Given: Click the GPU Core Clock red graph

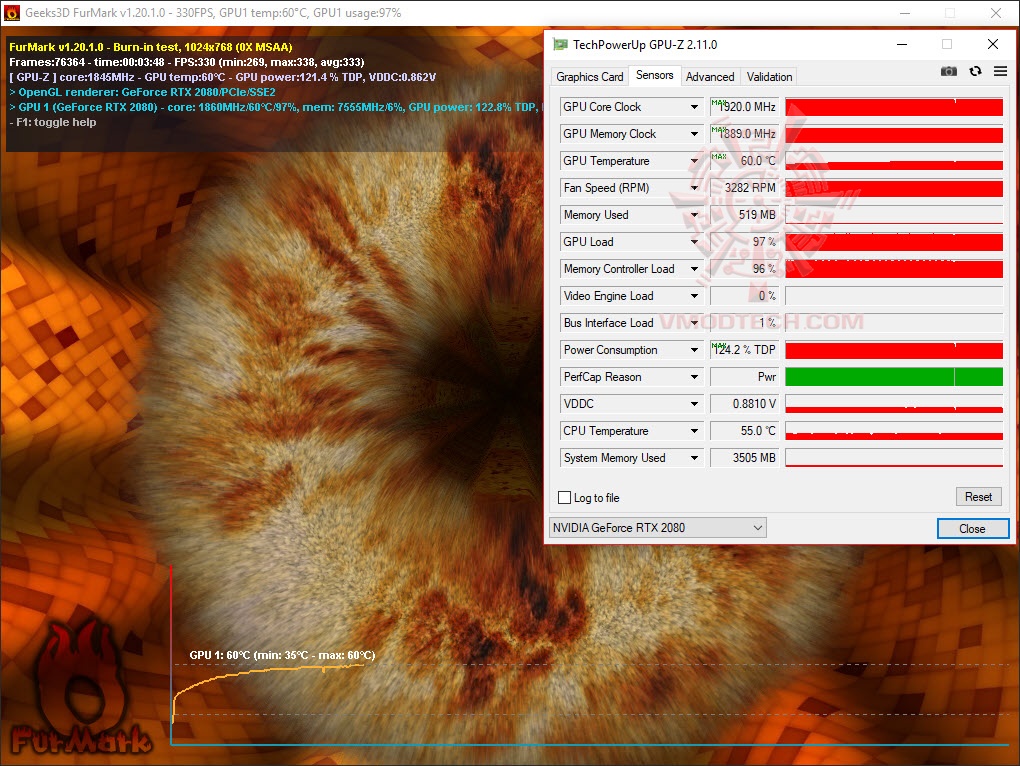Looking at the screenshot, I should [894, 107].
